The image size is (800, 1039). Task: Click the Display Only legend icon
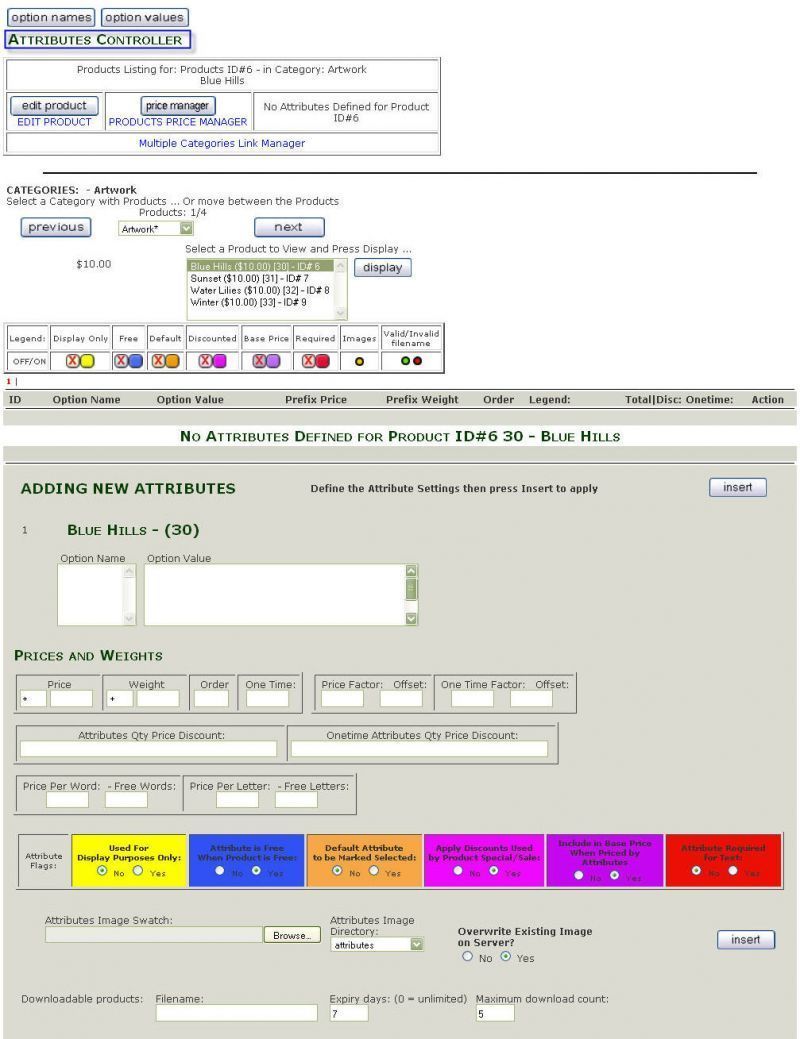(x=80, y=361)
